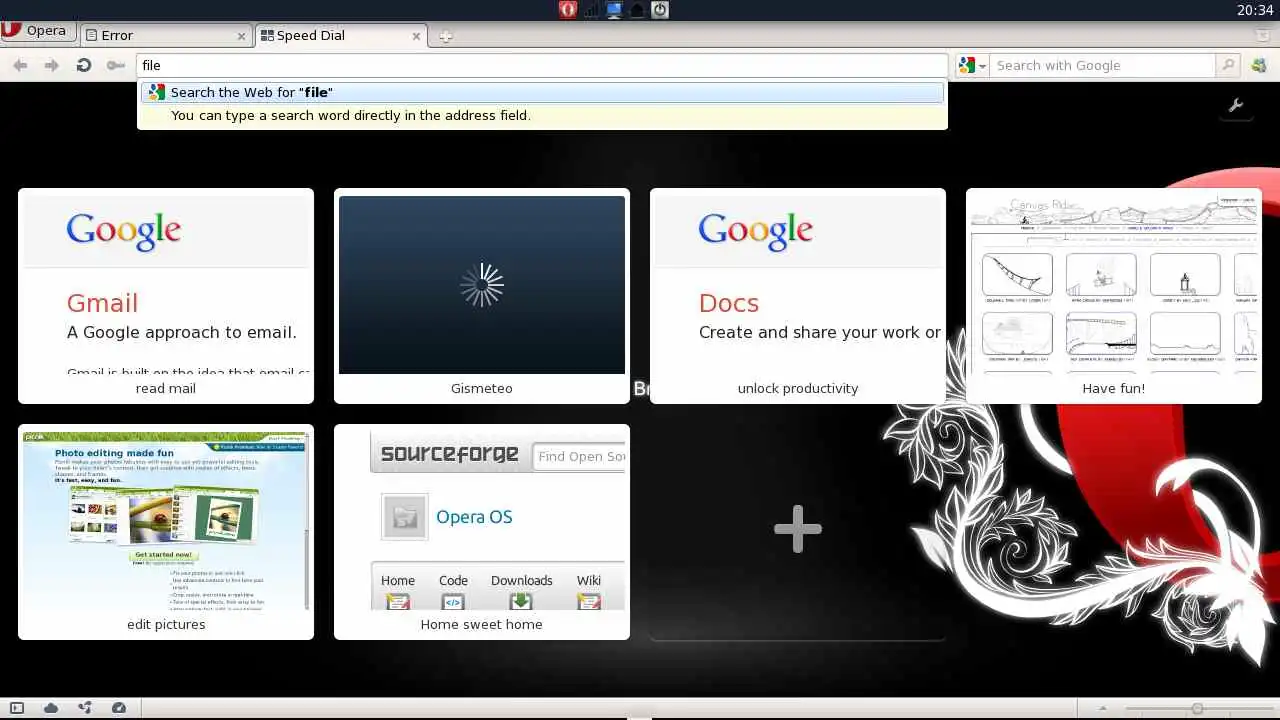
Task: Click the search magnifier button
Action: coord(1228,65)
